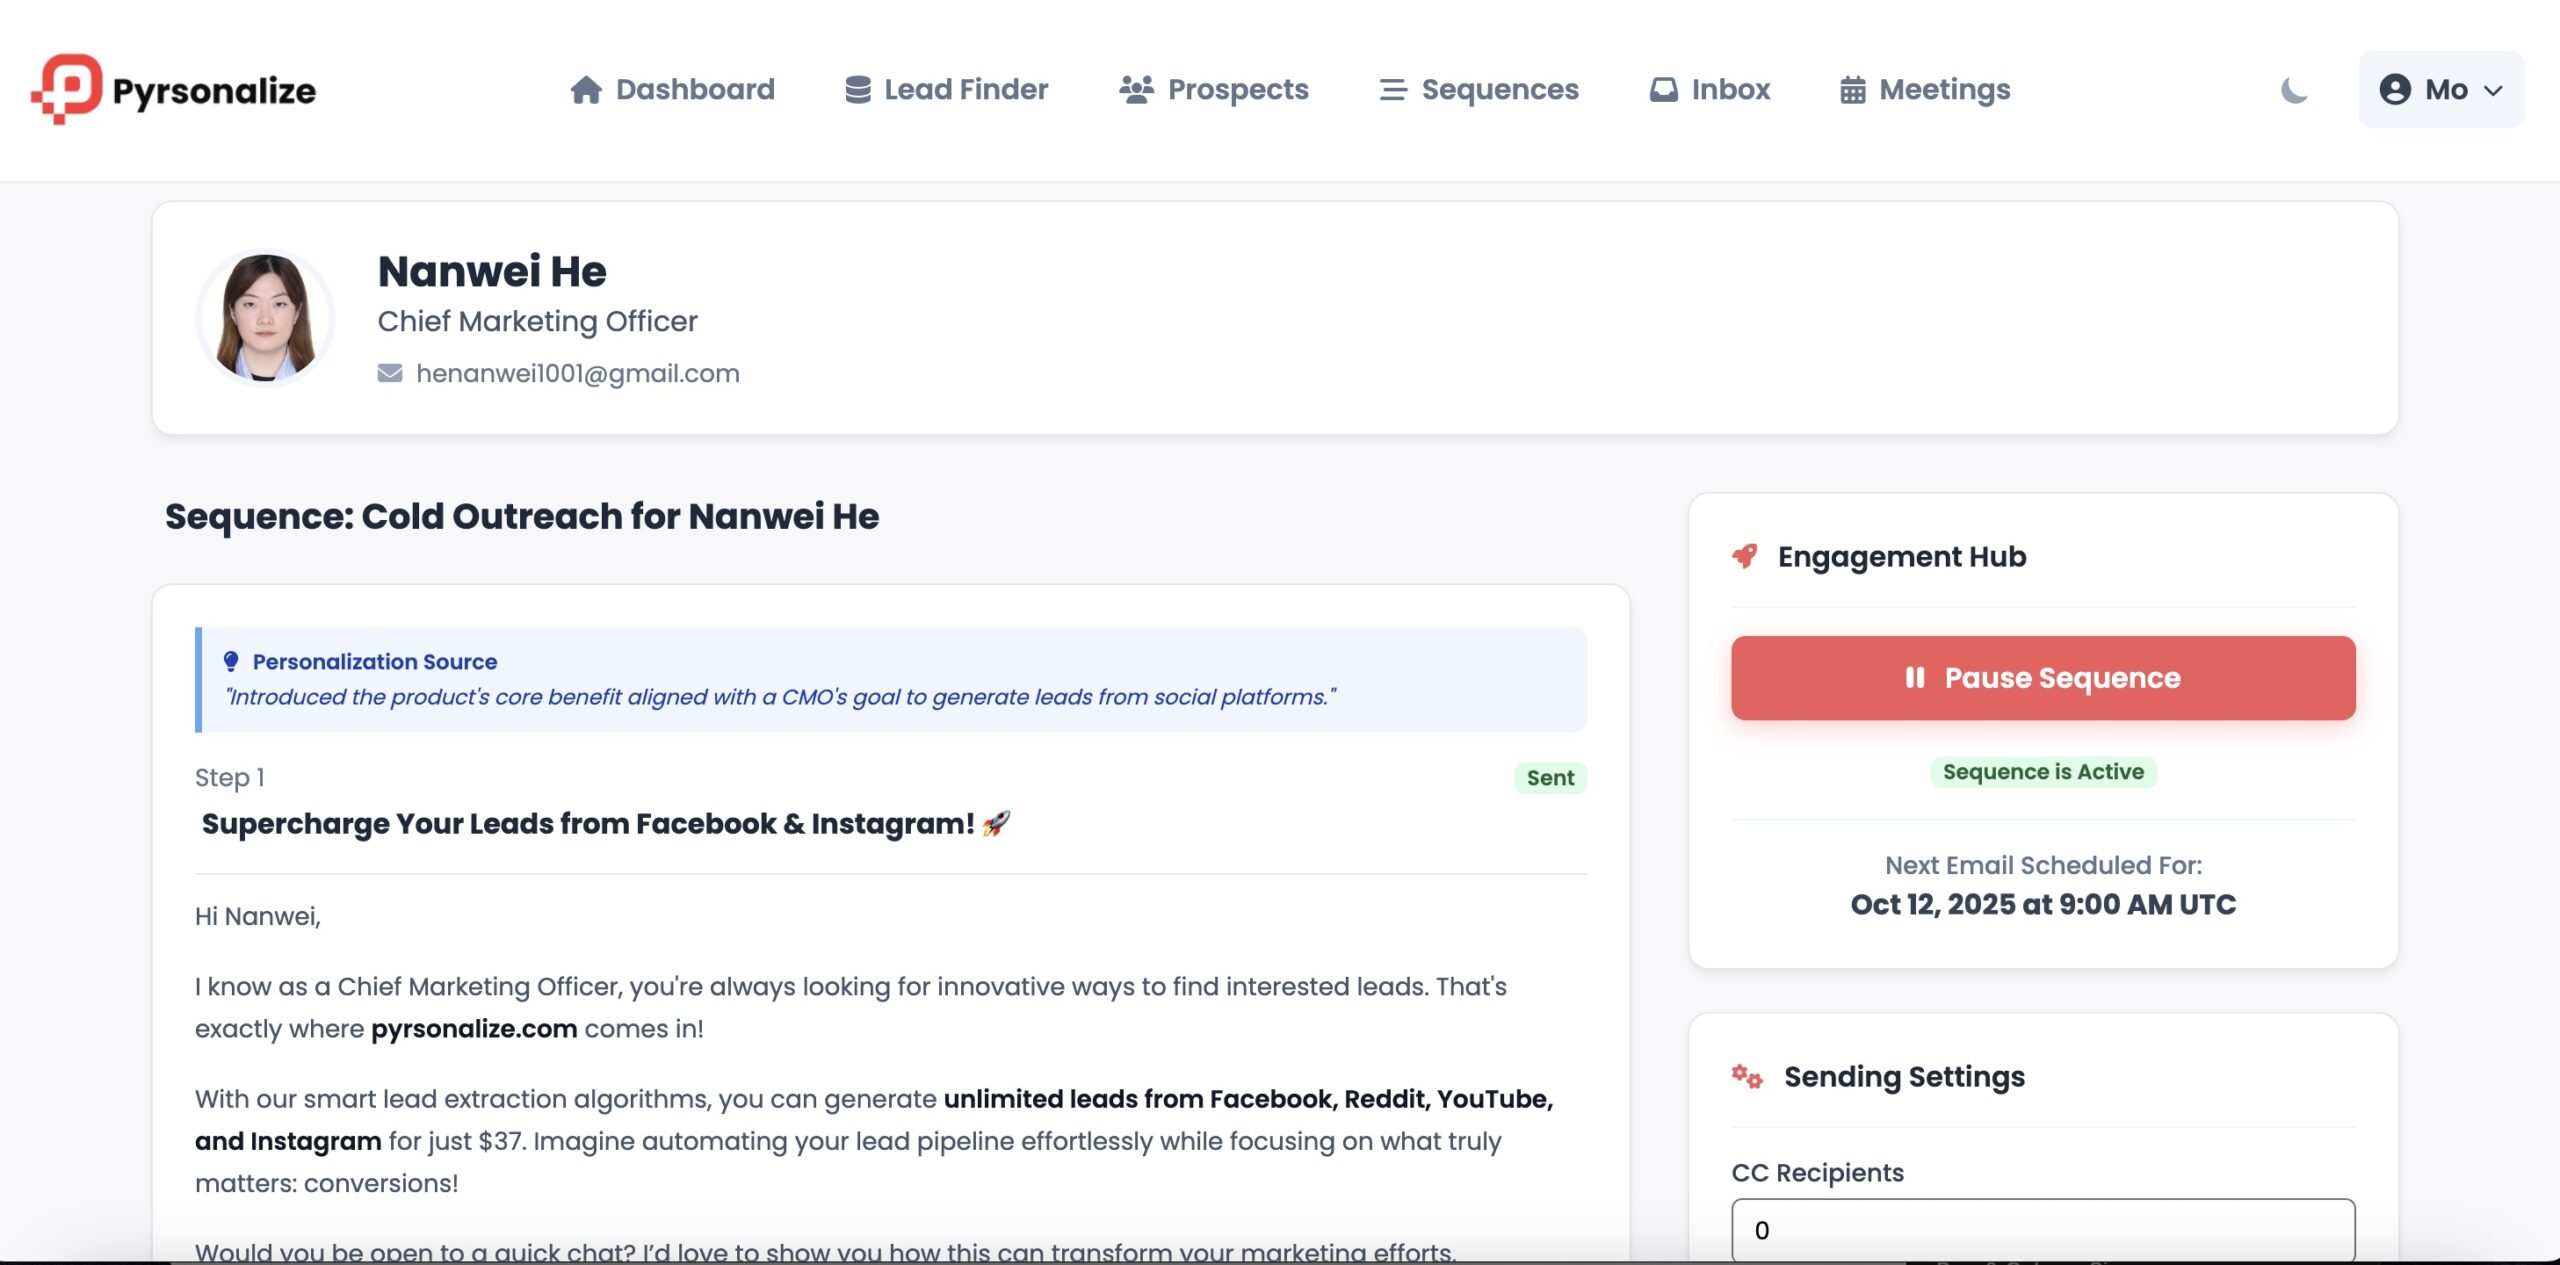Viewport: 2560px width, 1265px height.
Task: Click Nanwei He's profile photo
Action: click(x=265, y=318)
